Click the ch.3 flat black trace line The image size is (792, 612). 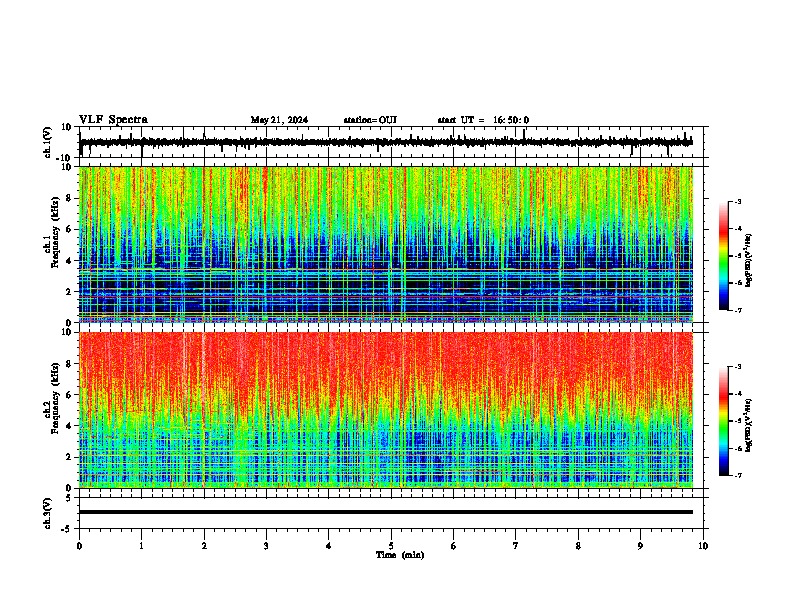pos(386,512)
